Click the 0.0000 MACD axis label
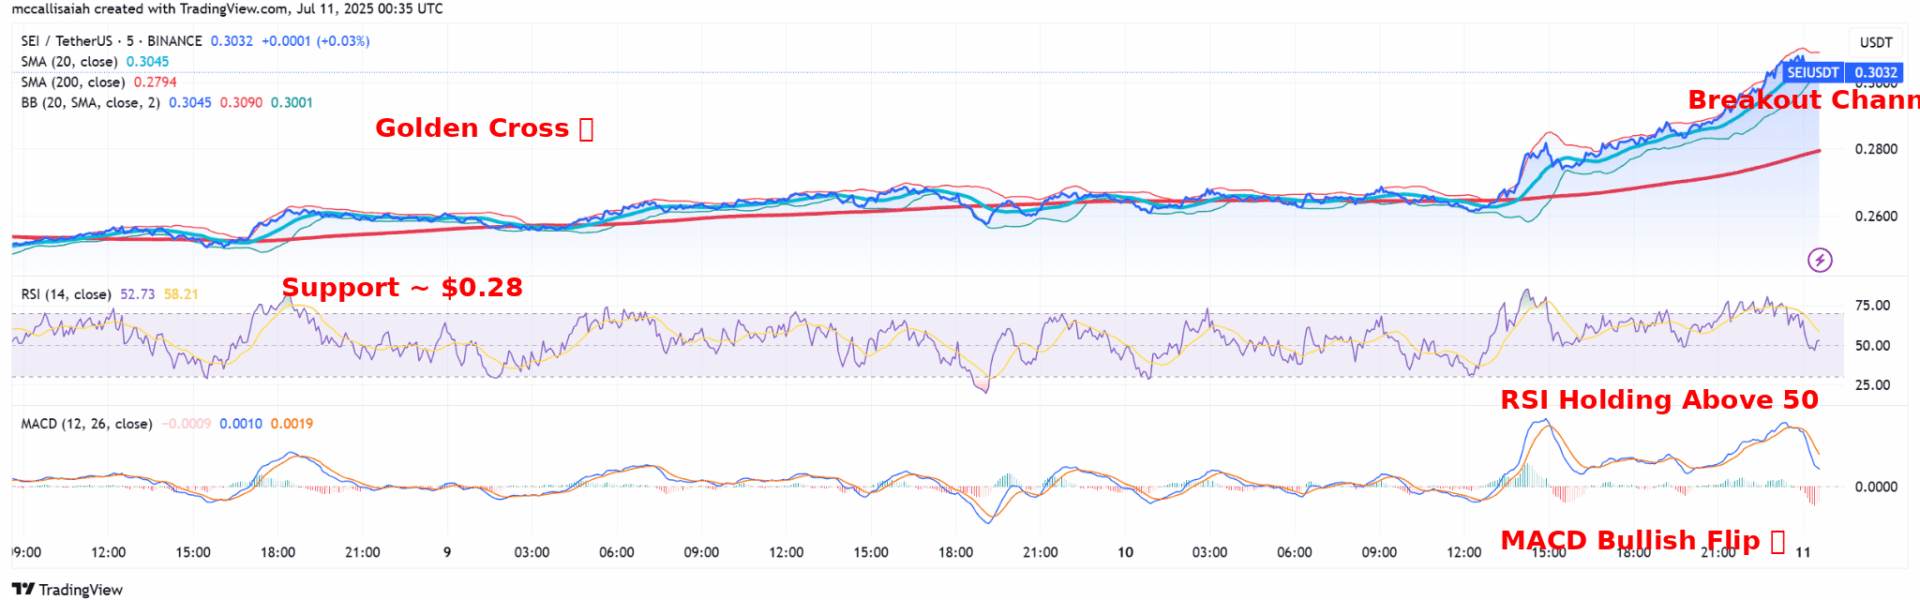 click(x=1876, y=487)
